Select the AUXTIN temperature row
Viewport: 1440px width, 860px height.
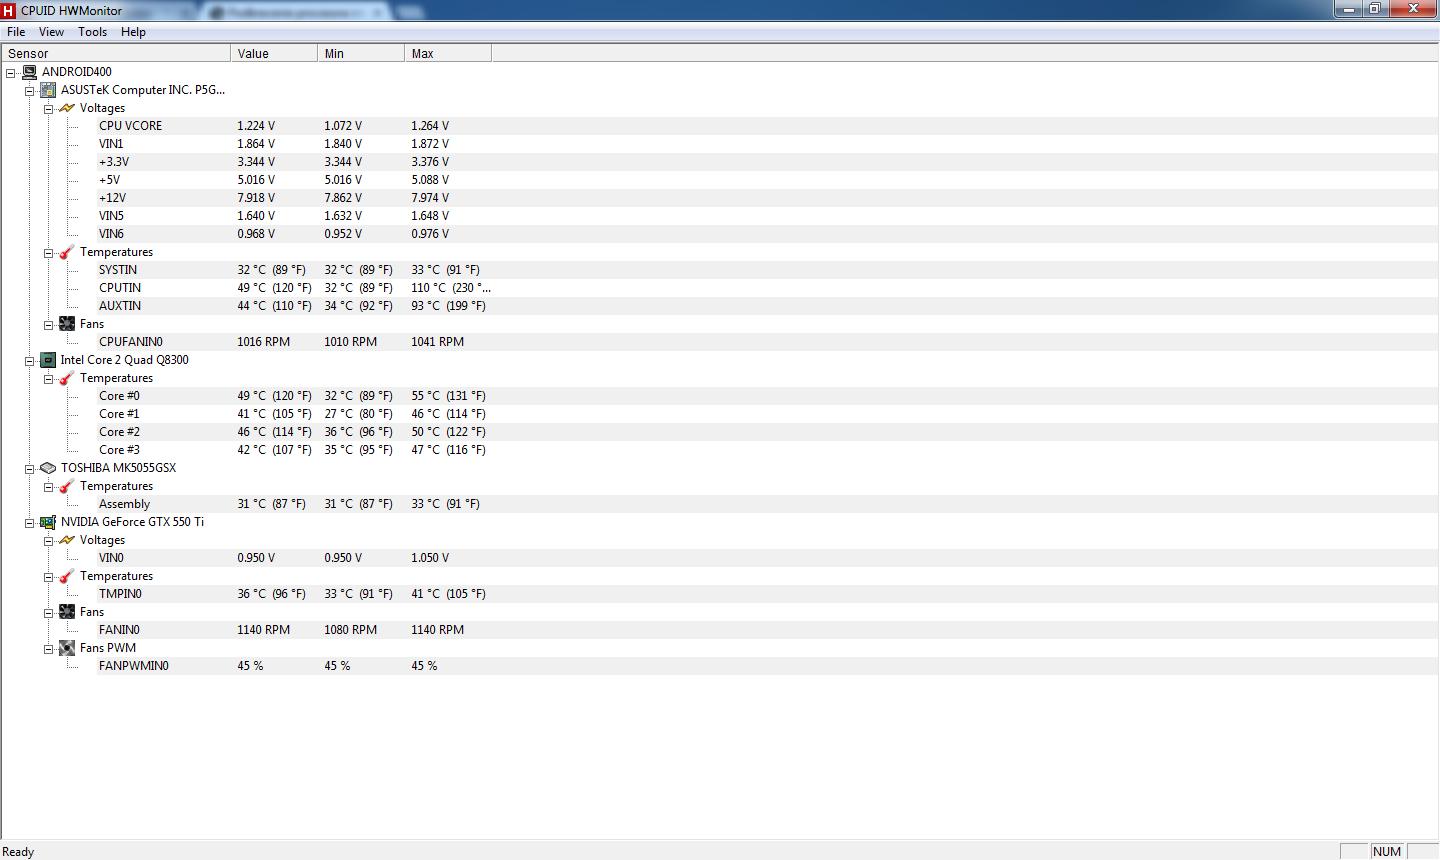click(x=767, y=306)
